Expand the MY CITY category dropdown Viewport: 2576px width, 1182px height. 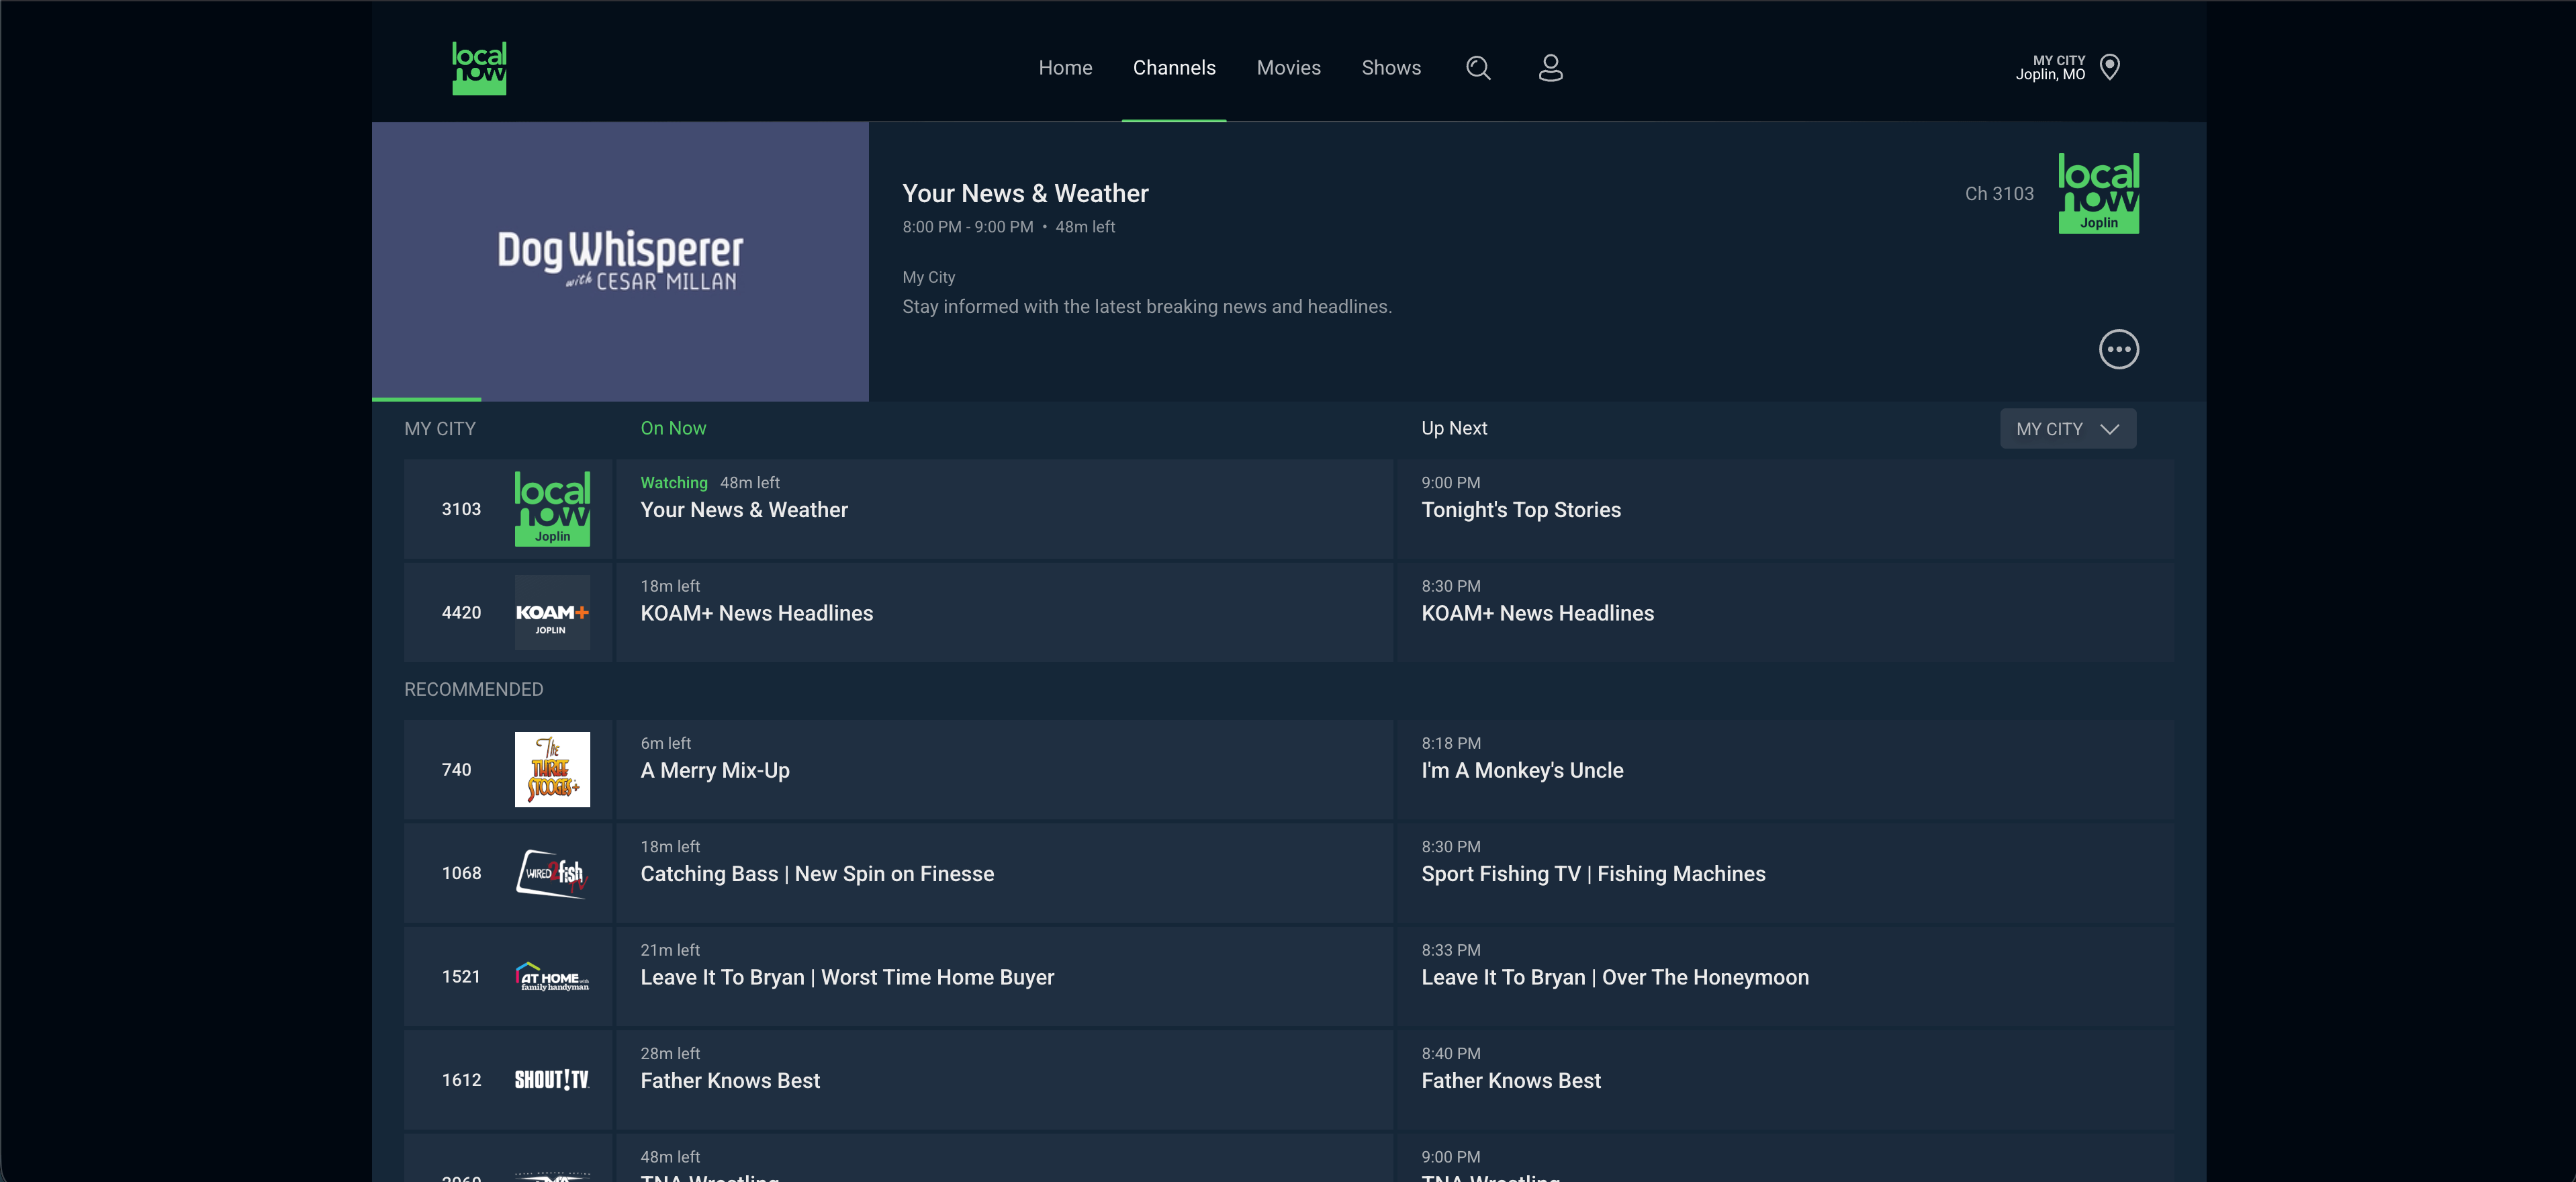point(2067,429)
